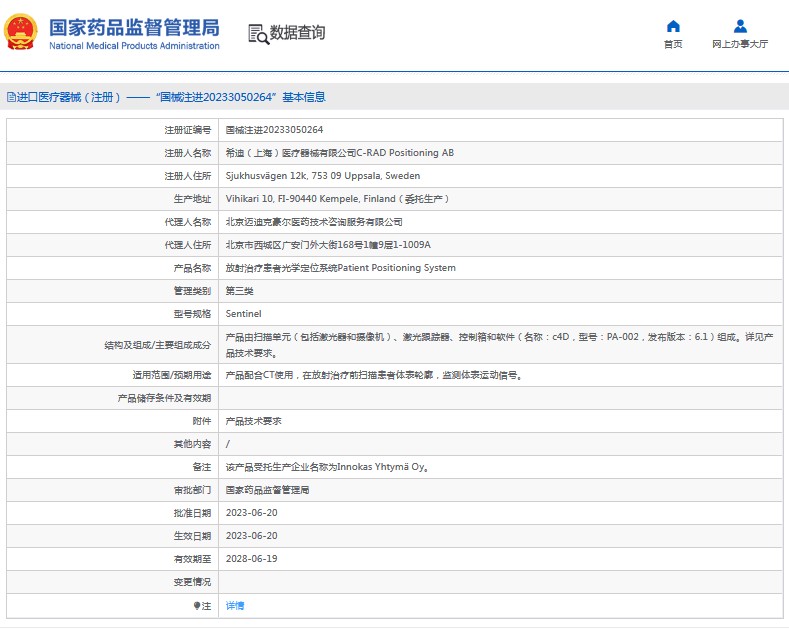Click the 生效日期 row label
Image resolution: width=789 pixels, height=629 pixels.
(x=192, y=536)
